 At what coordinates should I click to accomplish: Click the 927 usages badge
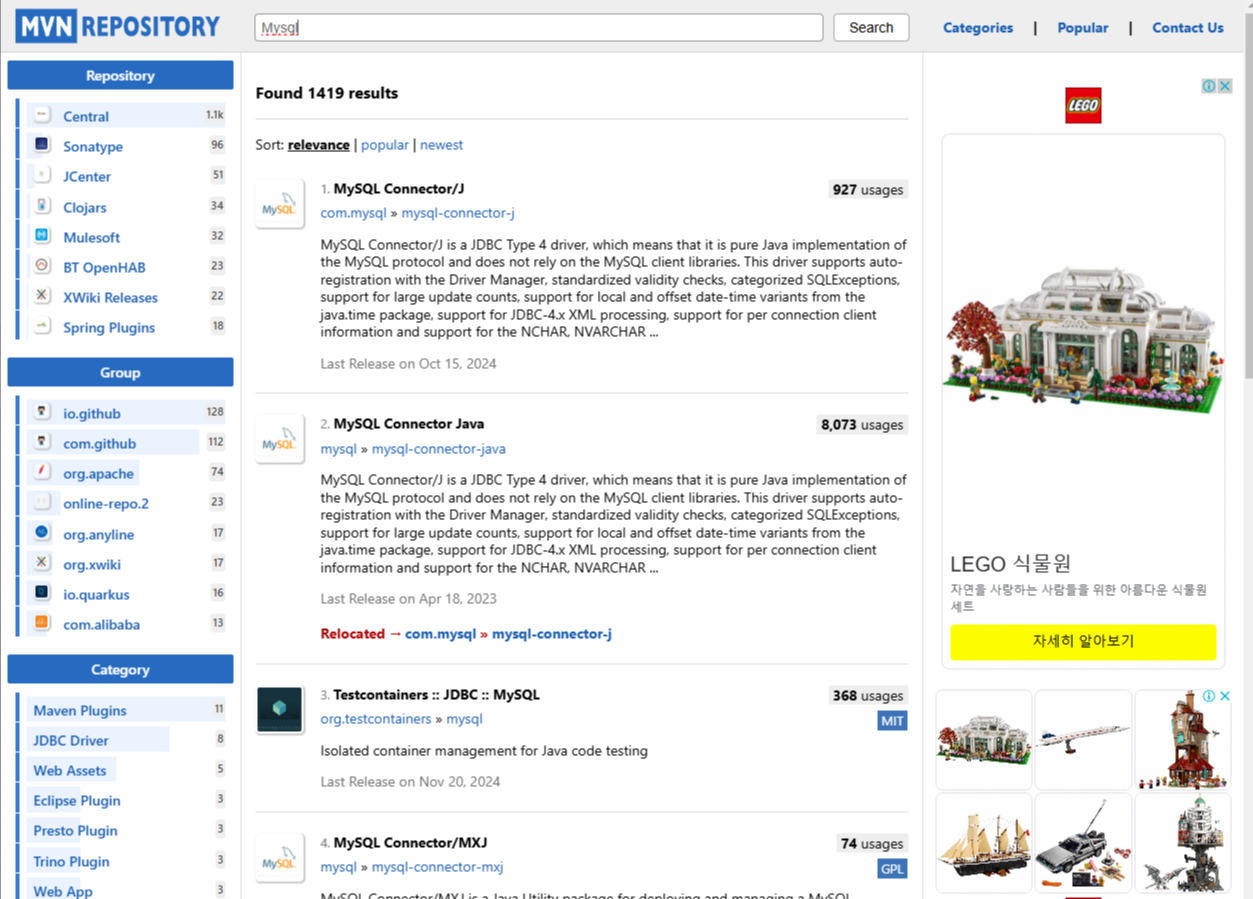pyautogui.click(x=868, y=190)
